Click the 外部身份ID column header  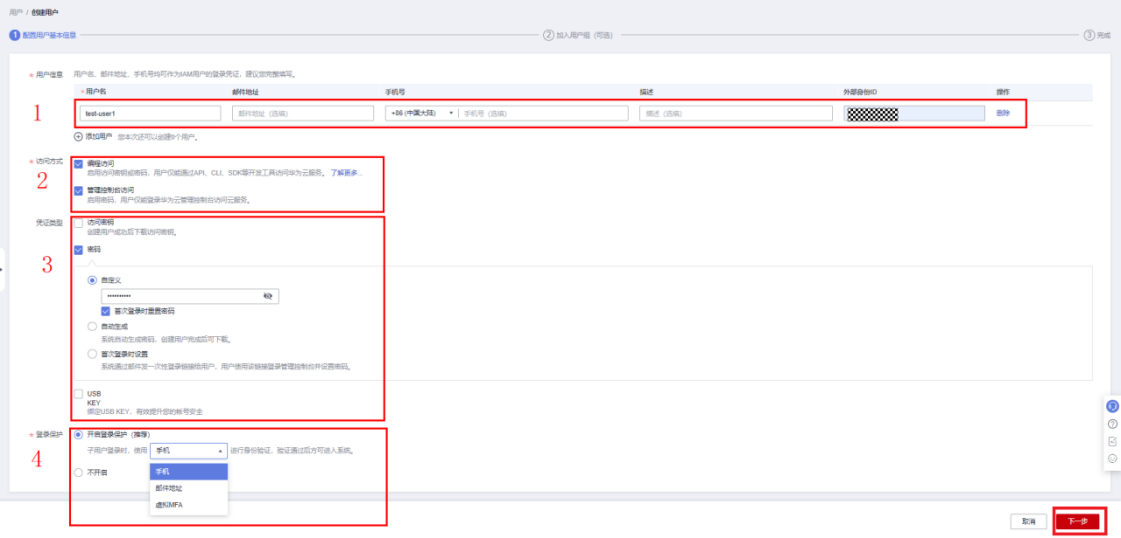coord(860,91)
